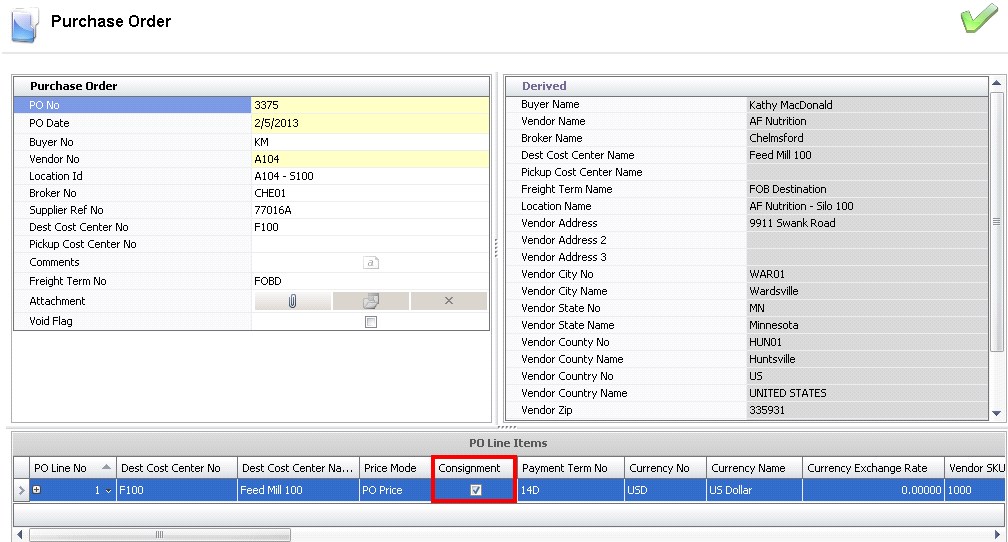Click the empty Pickup Cost Center No field
This screenshot has width=1008, height=542.
point(370,244)
